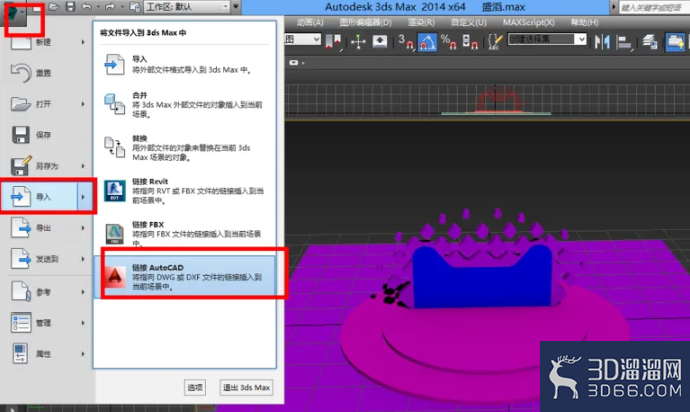This screenshot has height=412, width=690.
Task: Click the Mirror tool icon
Action: (602, 42)
